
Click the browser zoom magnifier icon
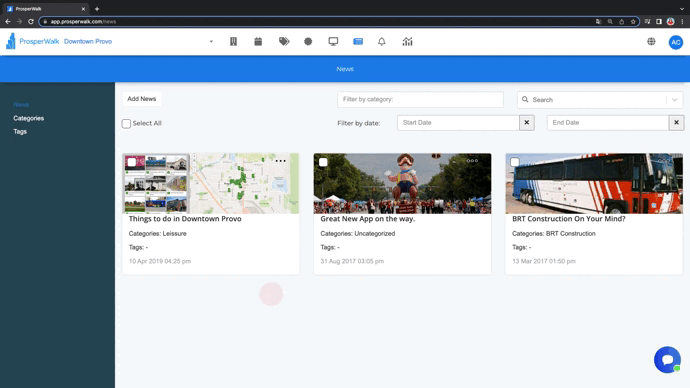click(610, 21)
